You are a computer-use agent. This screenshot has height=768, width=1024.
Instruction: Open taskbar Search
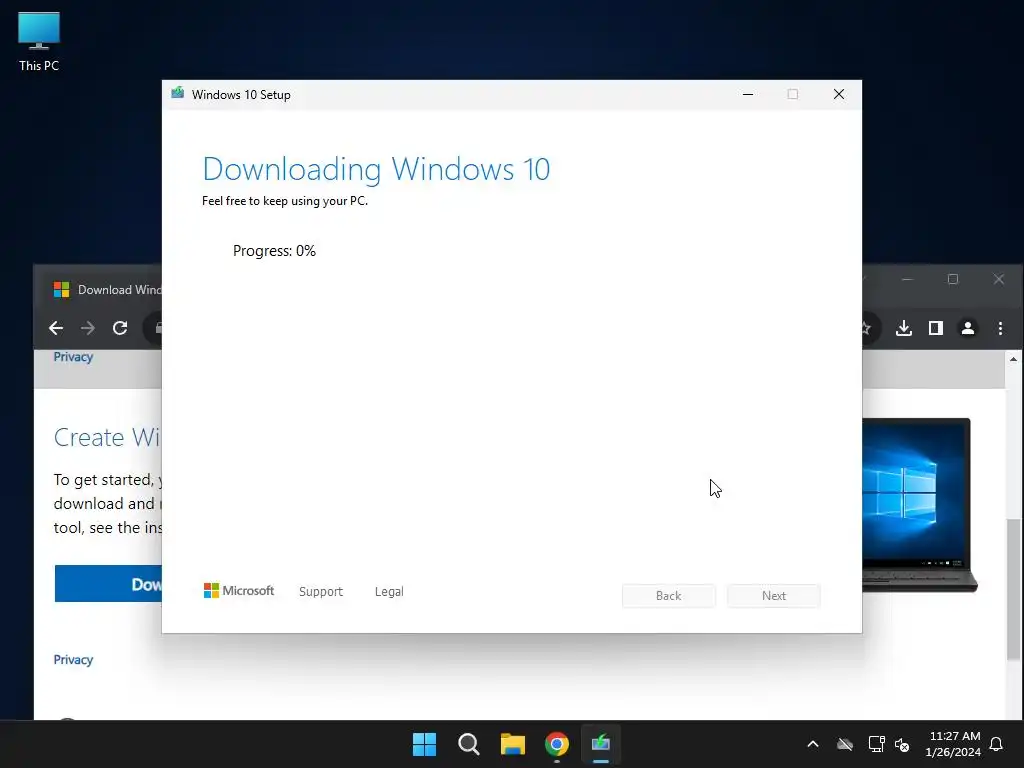point(468,744)
